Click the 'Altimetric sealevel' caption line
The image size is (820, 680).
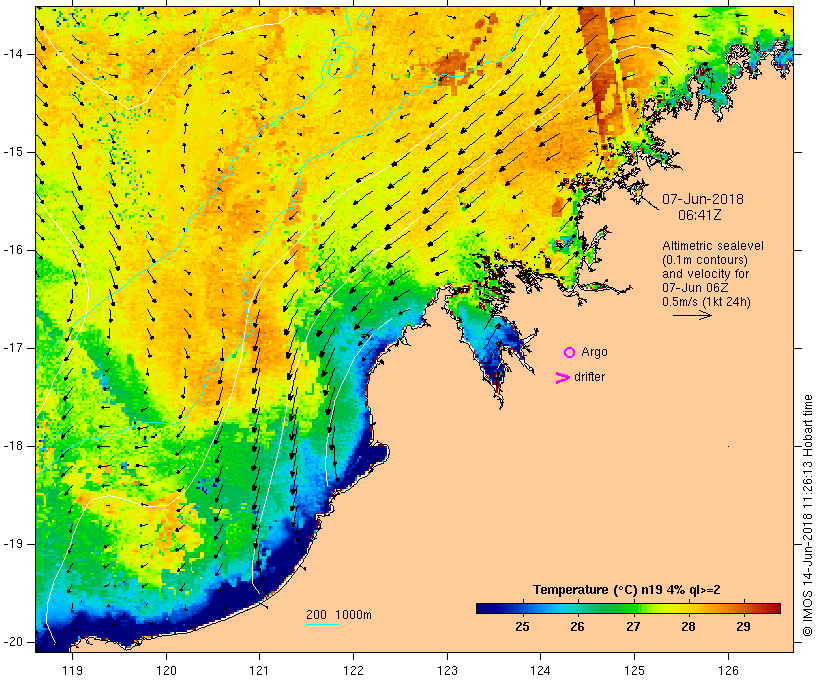pos(713,246)
